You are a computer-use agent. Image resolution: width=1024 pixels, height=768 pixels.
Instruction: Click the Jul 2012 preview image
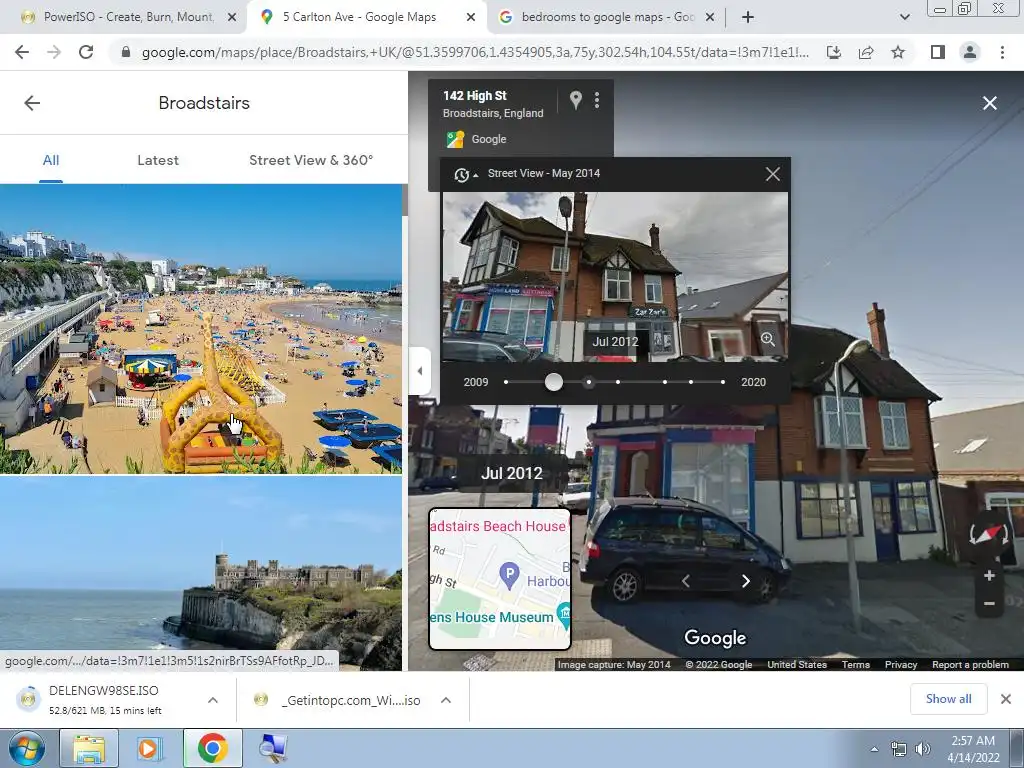tap(615, 277)
